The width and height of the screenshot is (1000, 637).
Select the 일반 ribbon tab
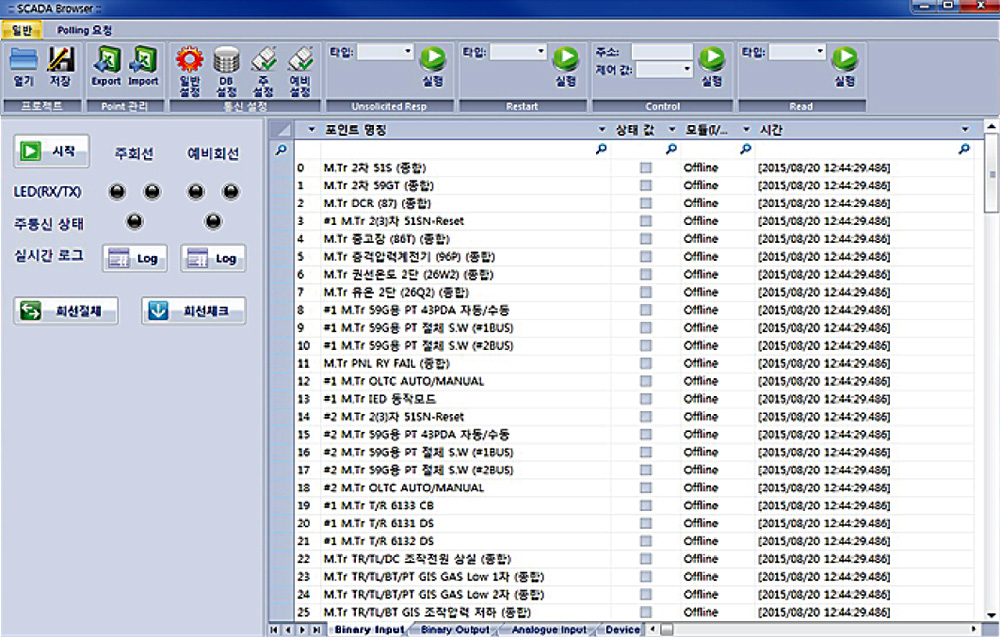click(x=22, y=30)
